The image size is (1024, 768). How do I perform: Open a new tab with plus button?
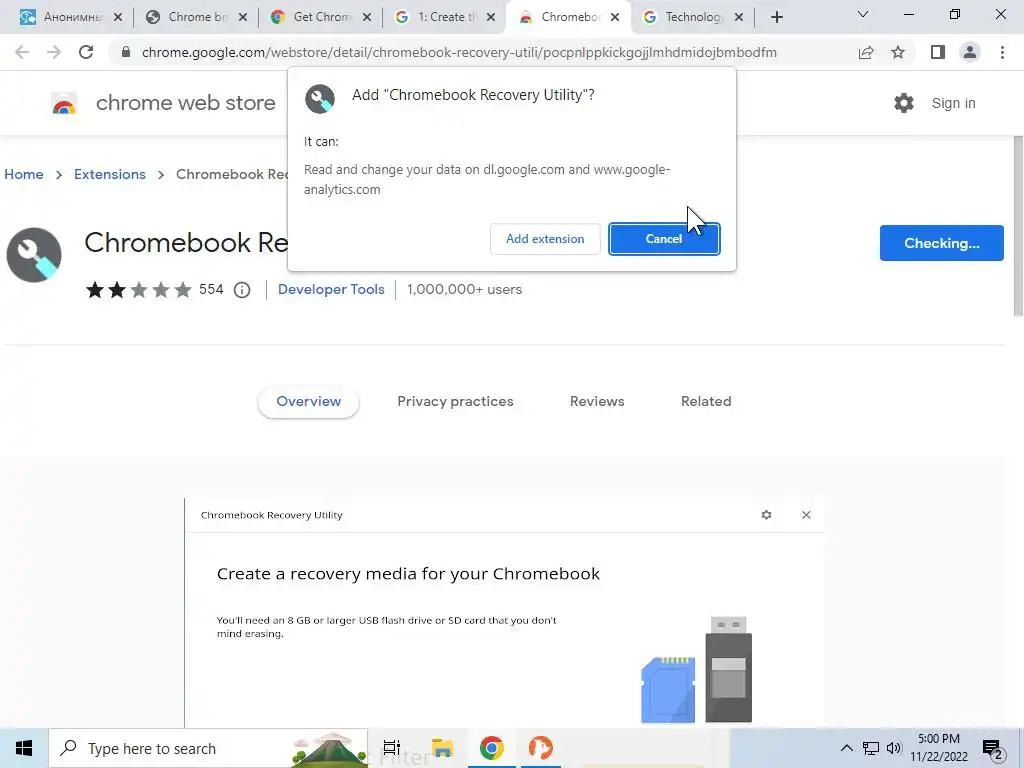776,17
